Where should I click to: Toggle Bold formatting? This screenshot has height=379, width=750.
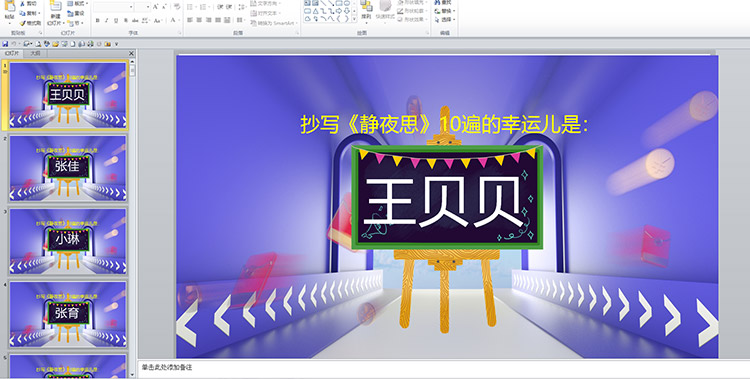[98, 21]
